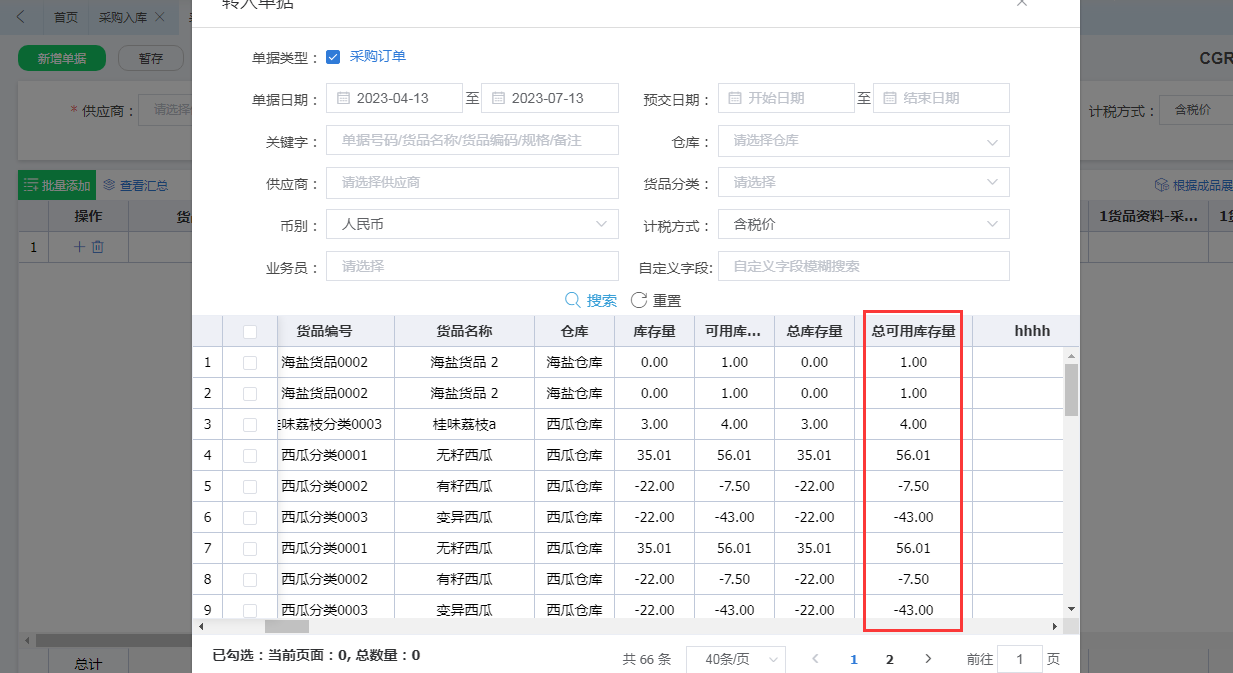Open the 仓库 warehouse dropdown

[x=863, y=141]
